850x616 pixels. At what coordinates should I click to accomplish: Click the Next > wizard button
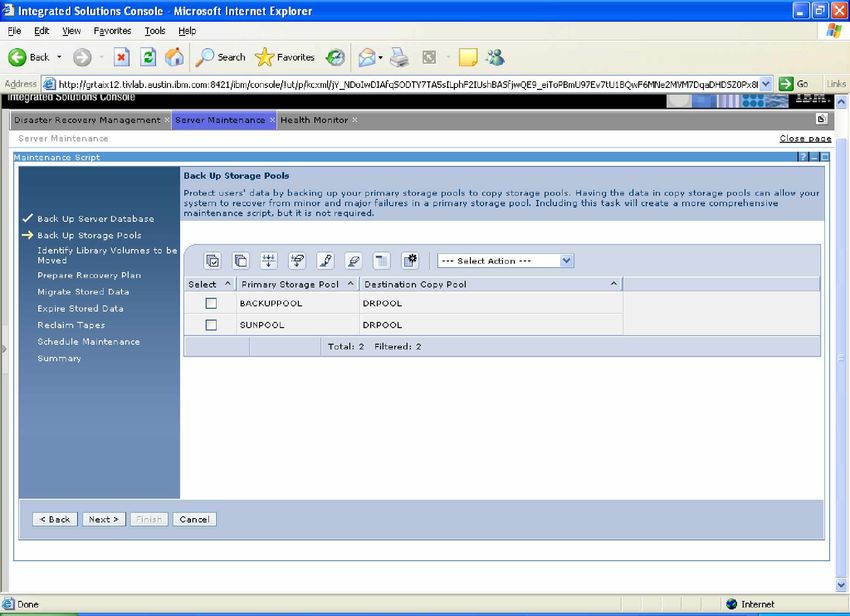click(x=104, y=519)
